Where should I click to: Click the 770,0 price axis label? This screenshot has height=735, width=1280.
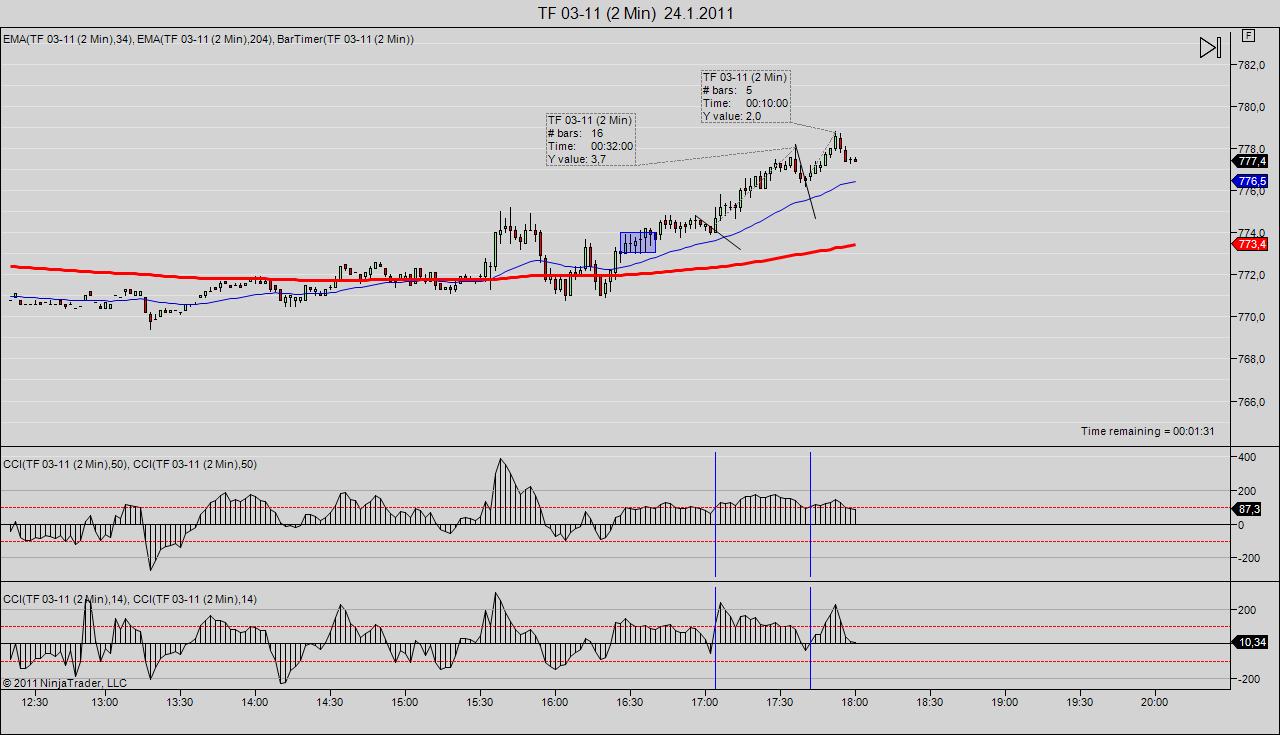click(x=1252, y=317)
